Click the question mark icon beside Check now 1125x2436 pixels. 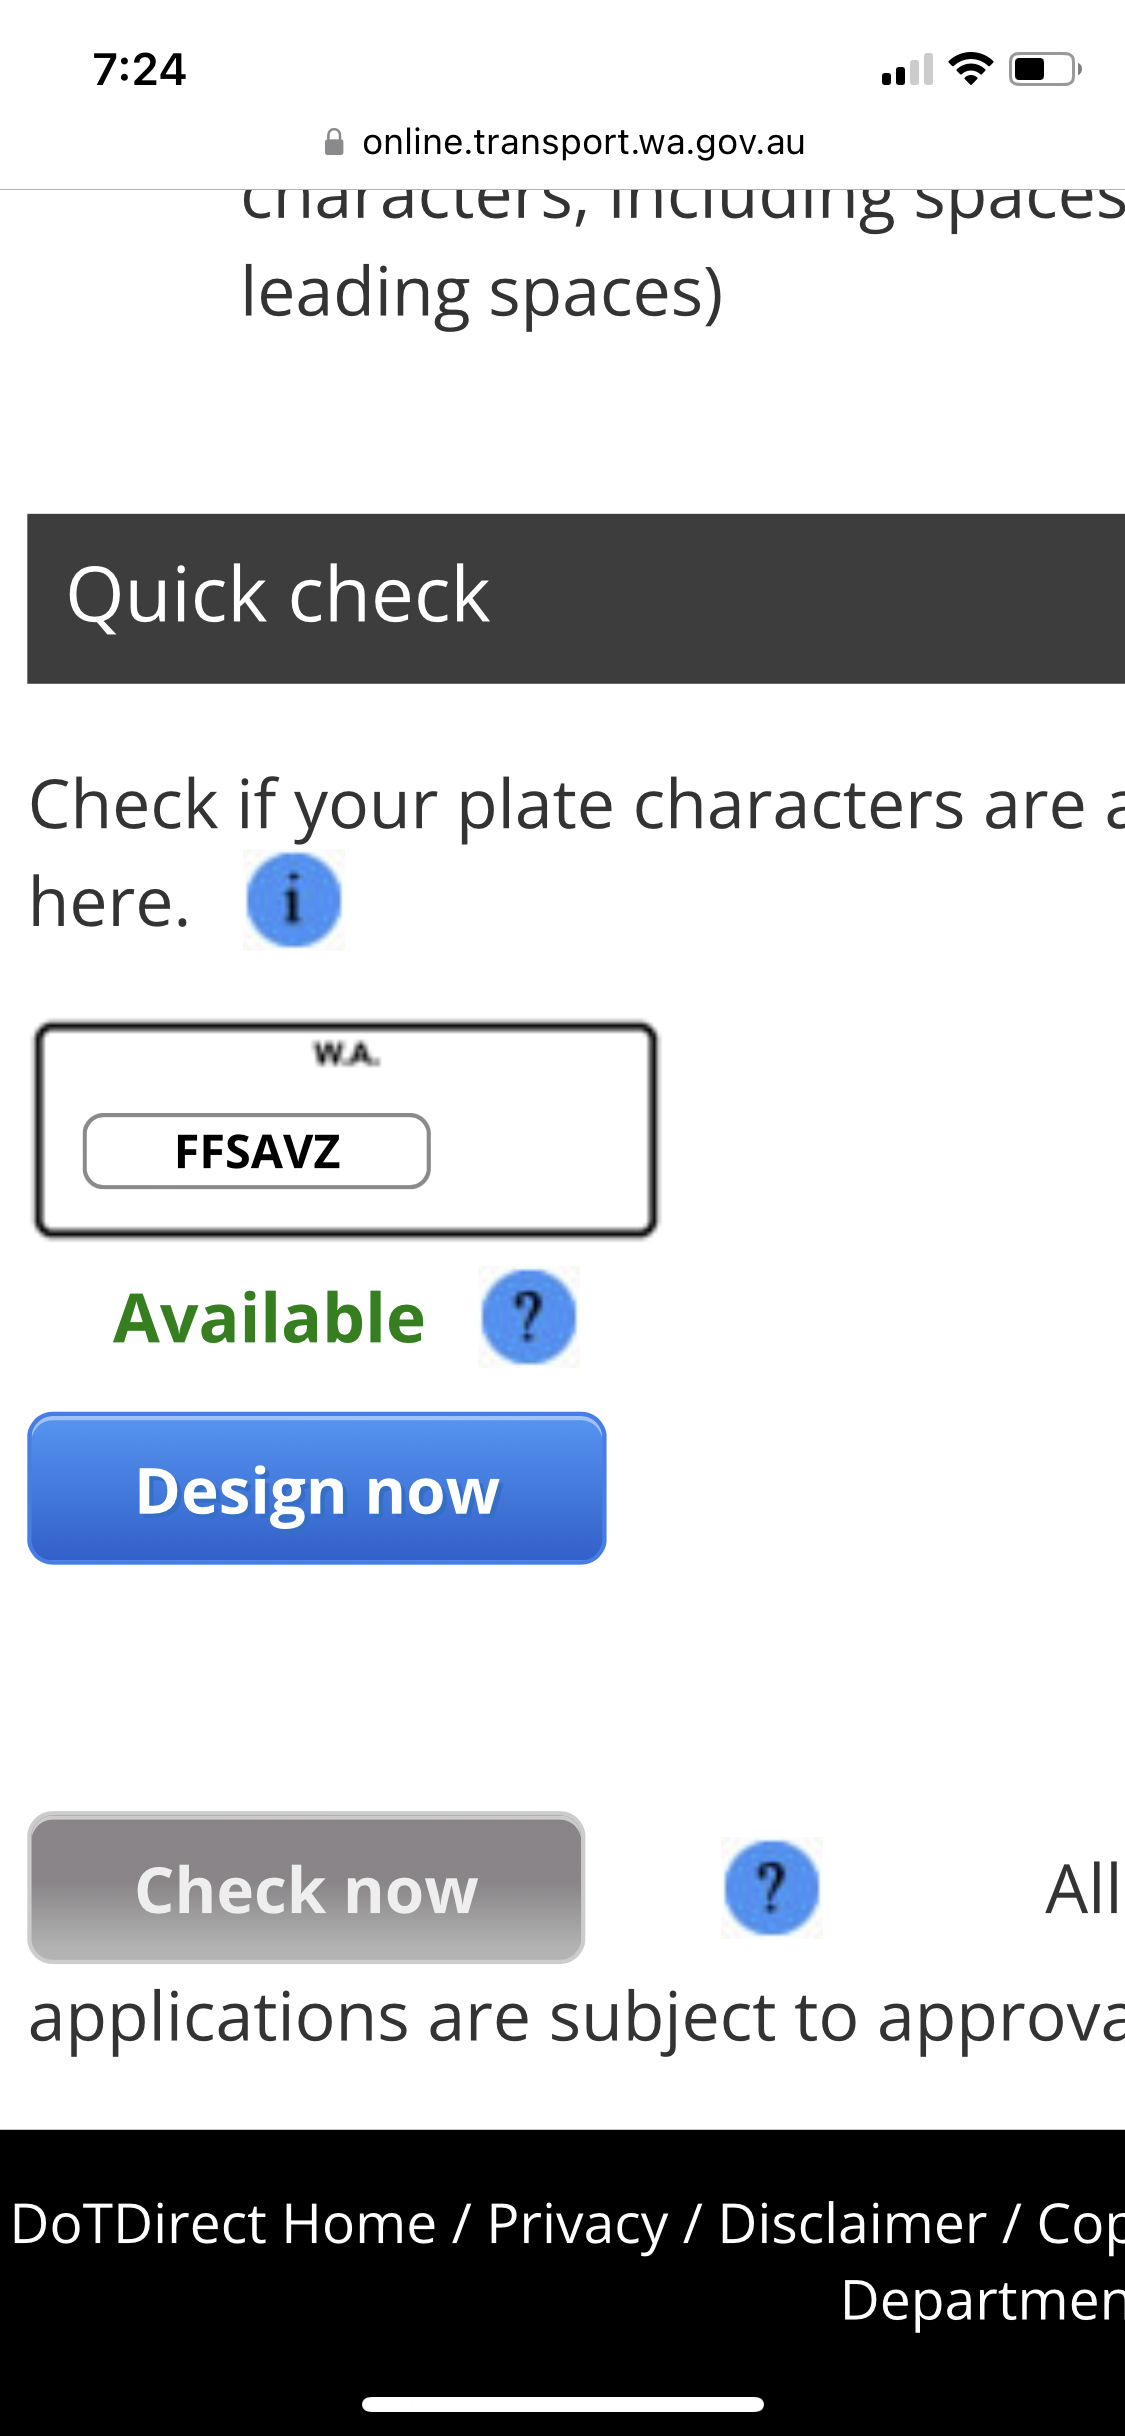tap(771, 1888)
